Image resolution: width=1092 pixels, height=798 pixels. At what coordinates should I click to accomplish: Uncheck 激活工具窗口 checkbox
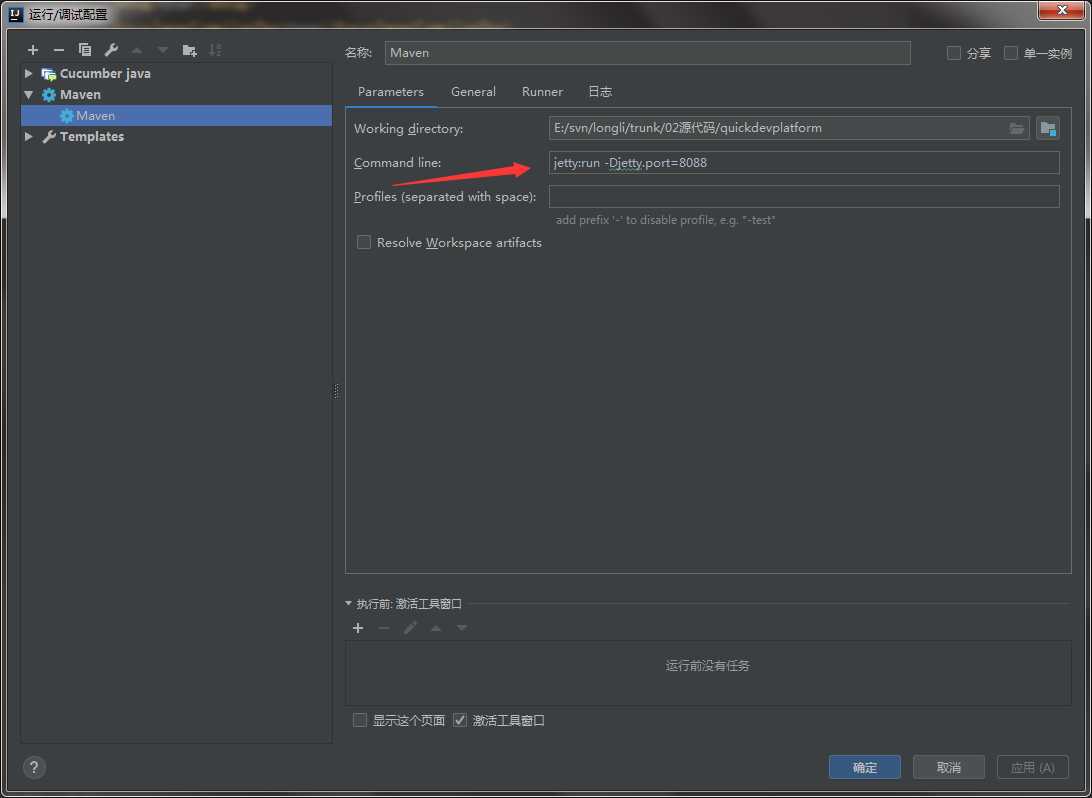coord(460,720)
